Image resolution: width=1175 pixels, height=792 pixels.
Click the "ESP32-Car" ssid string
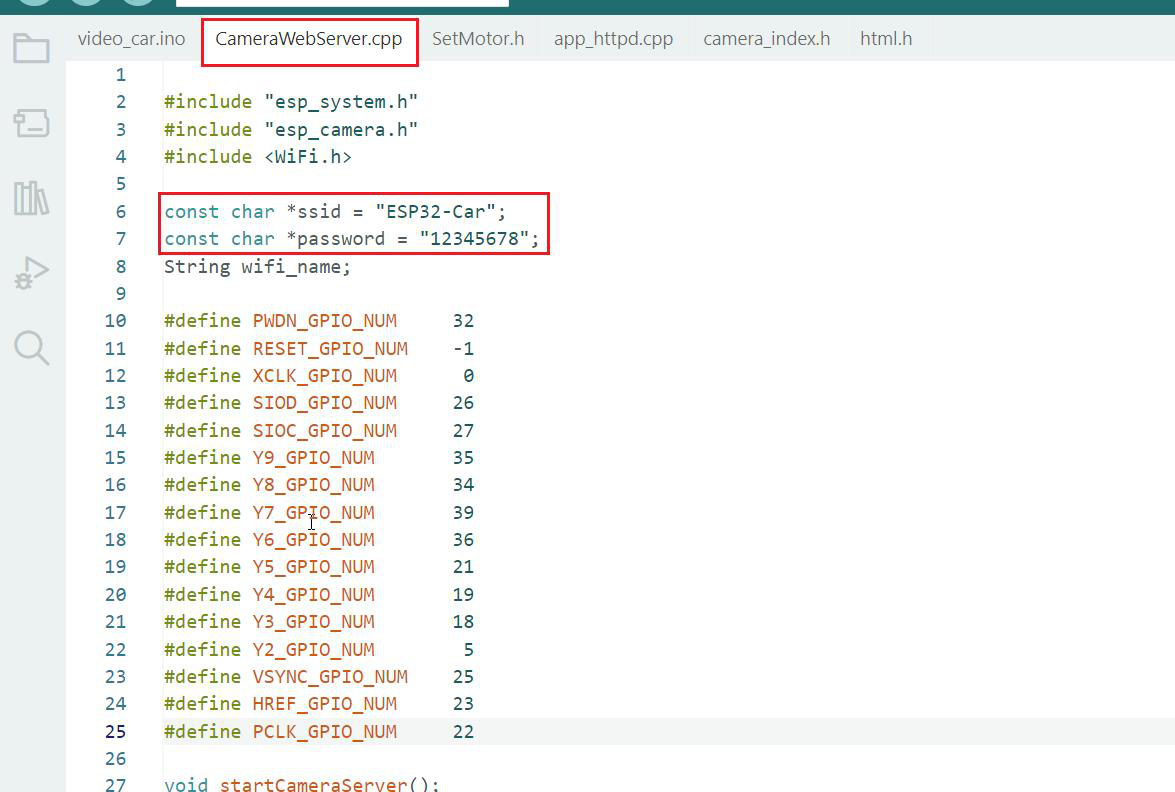(435, 212)
